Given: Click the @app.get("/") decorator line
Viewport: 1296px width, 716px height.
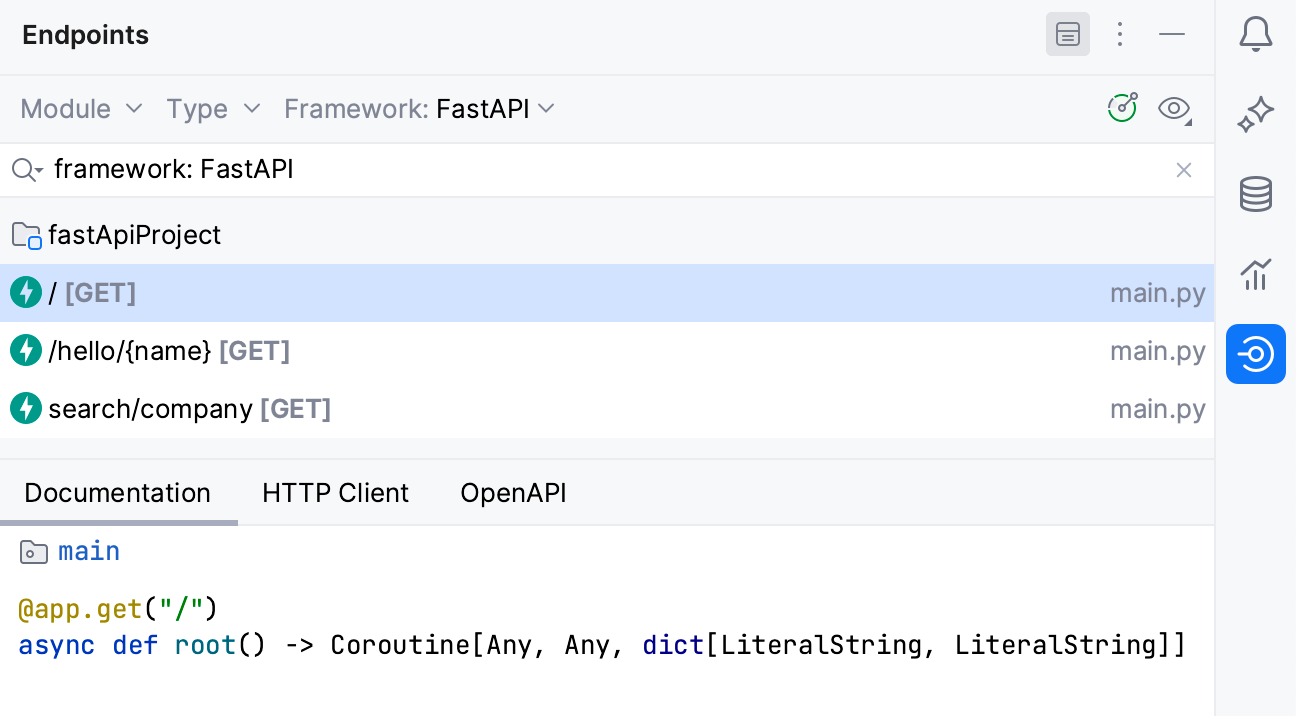Looking at the screenshot, I should (118, 608).
